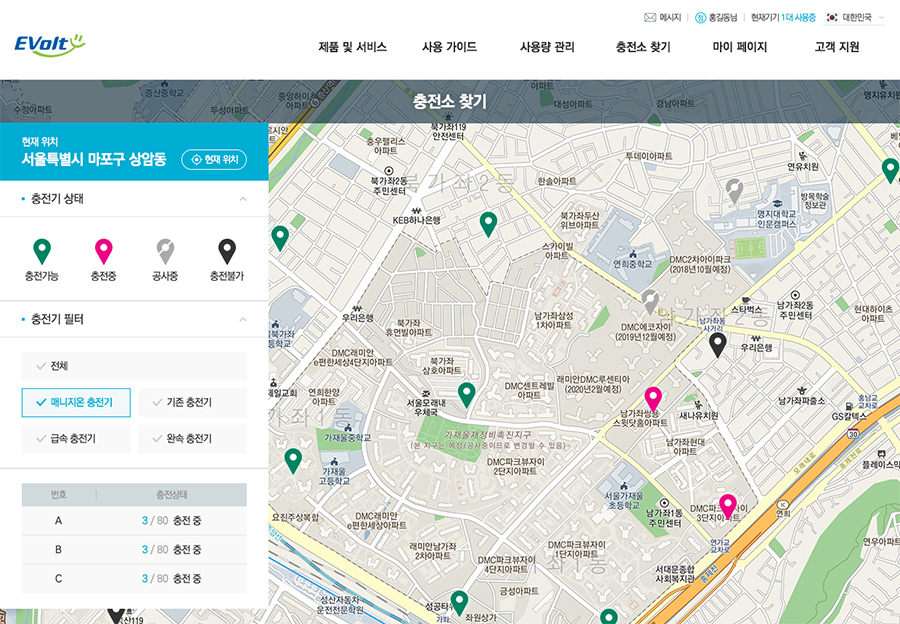This screenshot has width=900, height=624.
Task: Enable the 완속 충전기 filter
Action: click(192, 439)
